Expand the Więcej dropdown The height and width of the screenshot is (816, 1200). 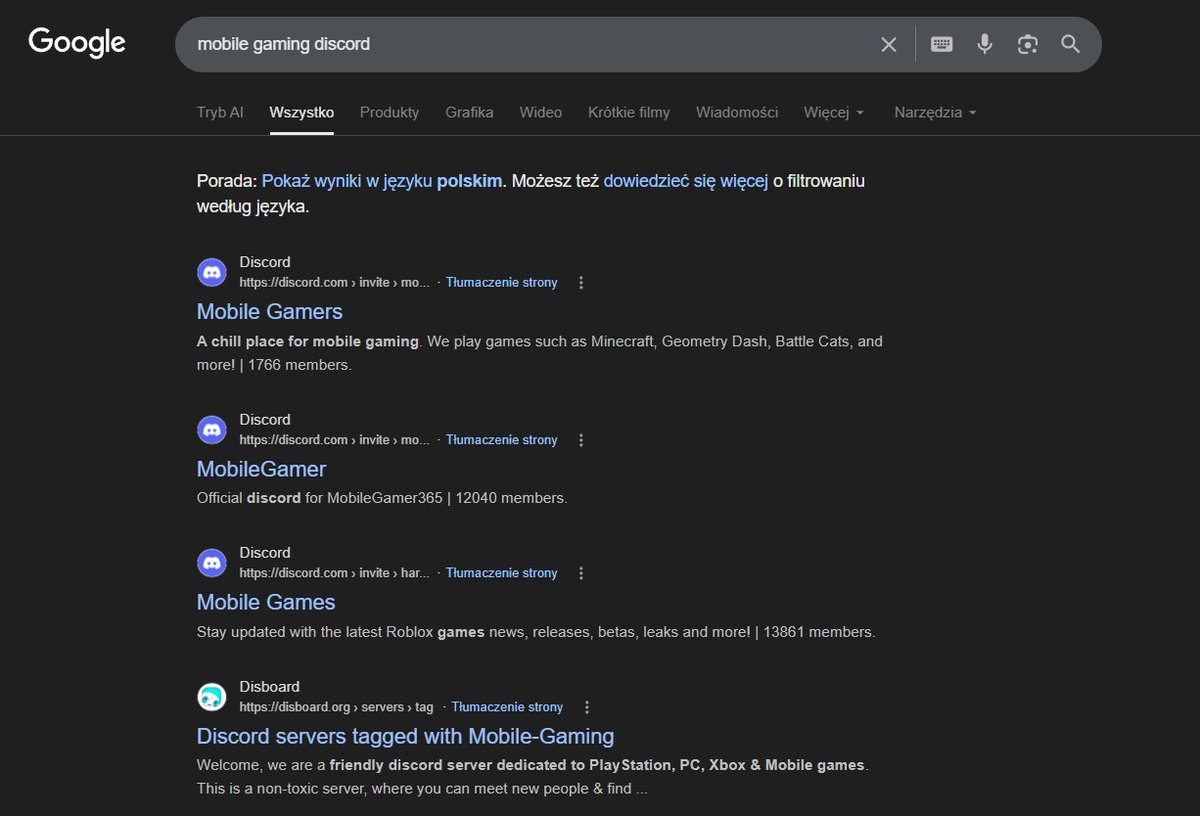pos(834,112)
